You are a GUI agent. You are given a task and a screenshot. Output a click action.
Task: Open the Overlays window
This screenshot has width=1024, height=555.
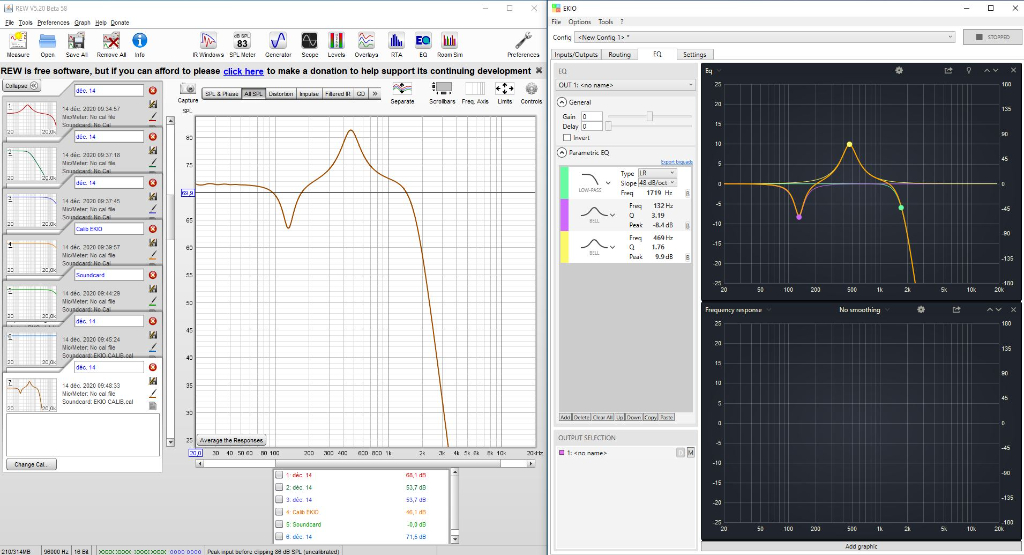(x=366, y=40)
